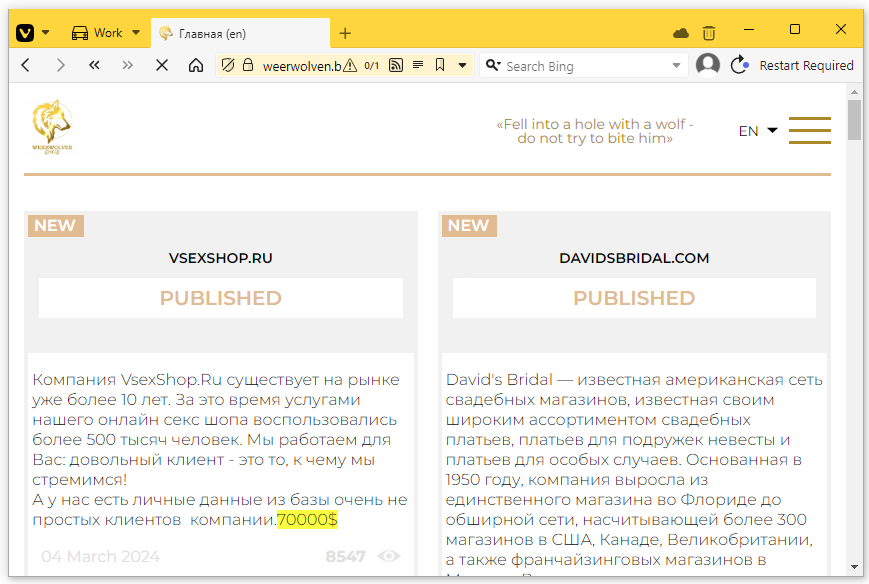Click NEW badge on VSEXSHOP.RU card
869x584 pixels.
click(55, 226)
